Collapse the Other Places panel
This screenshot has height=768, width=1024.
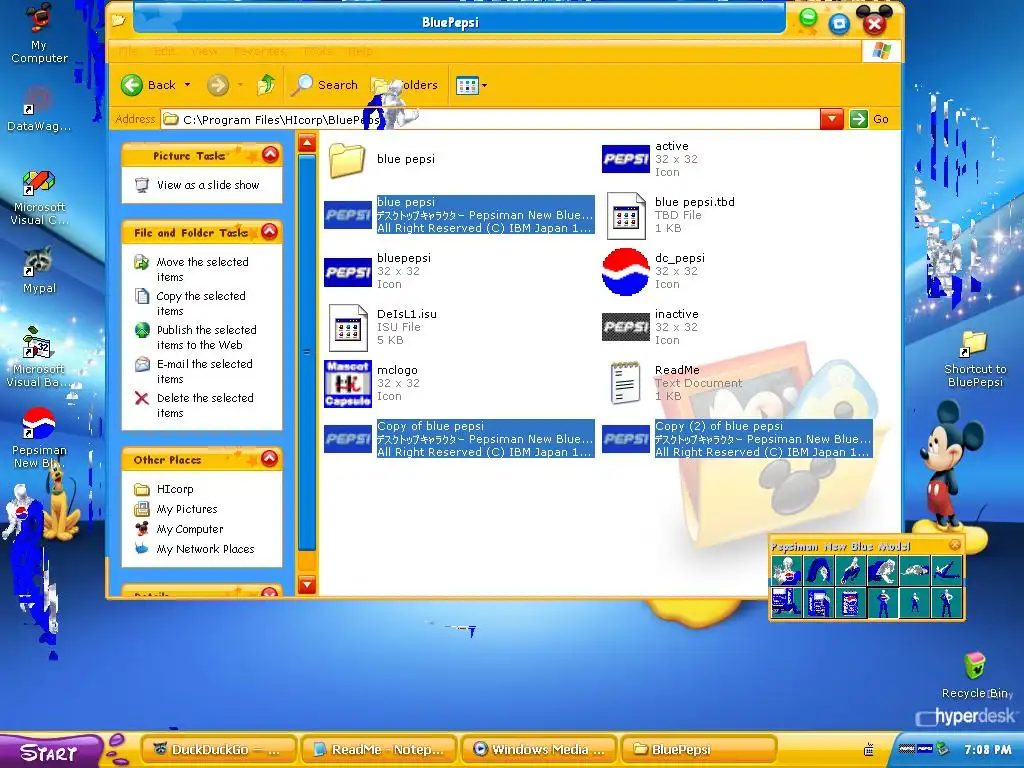[x=270, y=458]
